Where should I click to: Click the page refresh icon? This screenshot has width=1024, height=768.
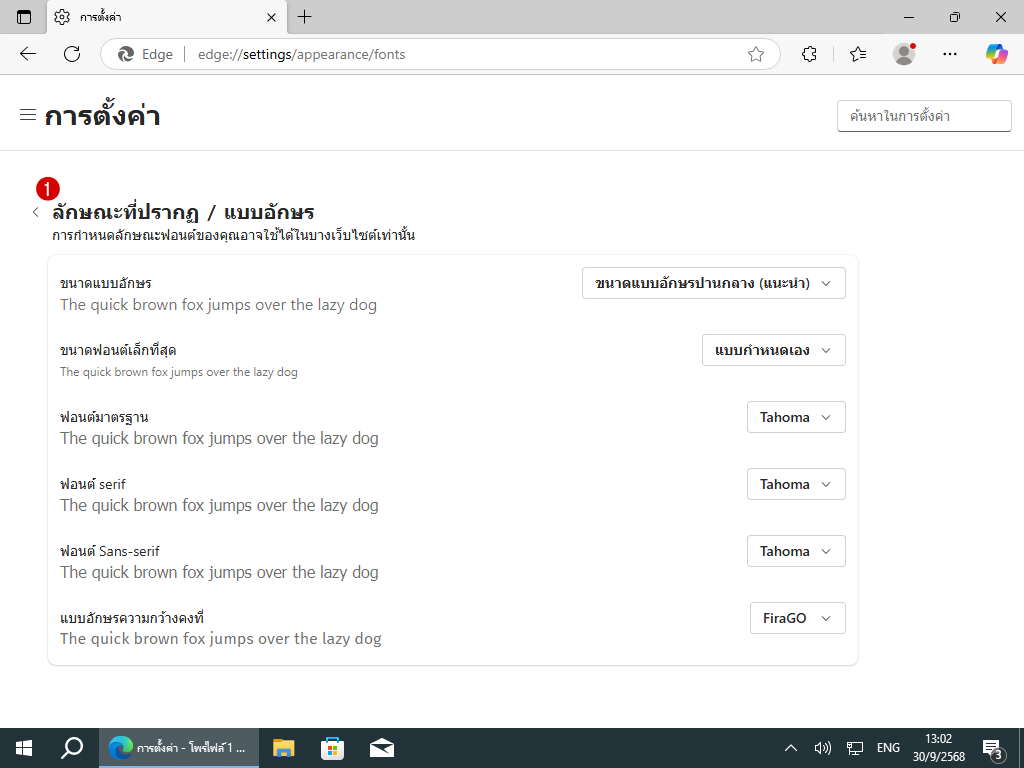pos(72,54)
